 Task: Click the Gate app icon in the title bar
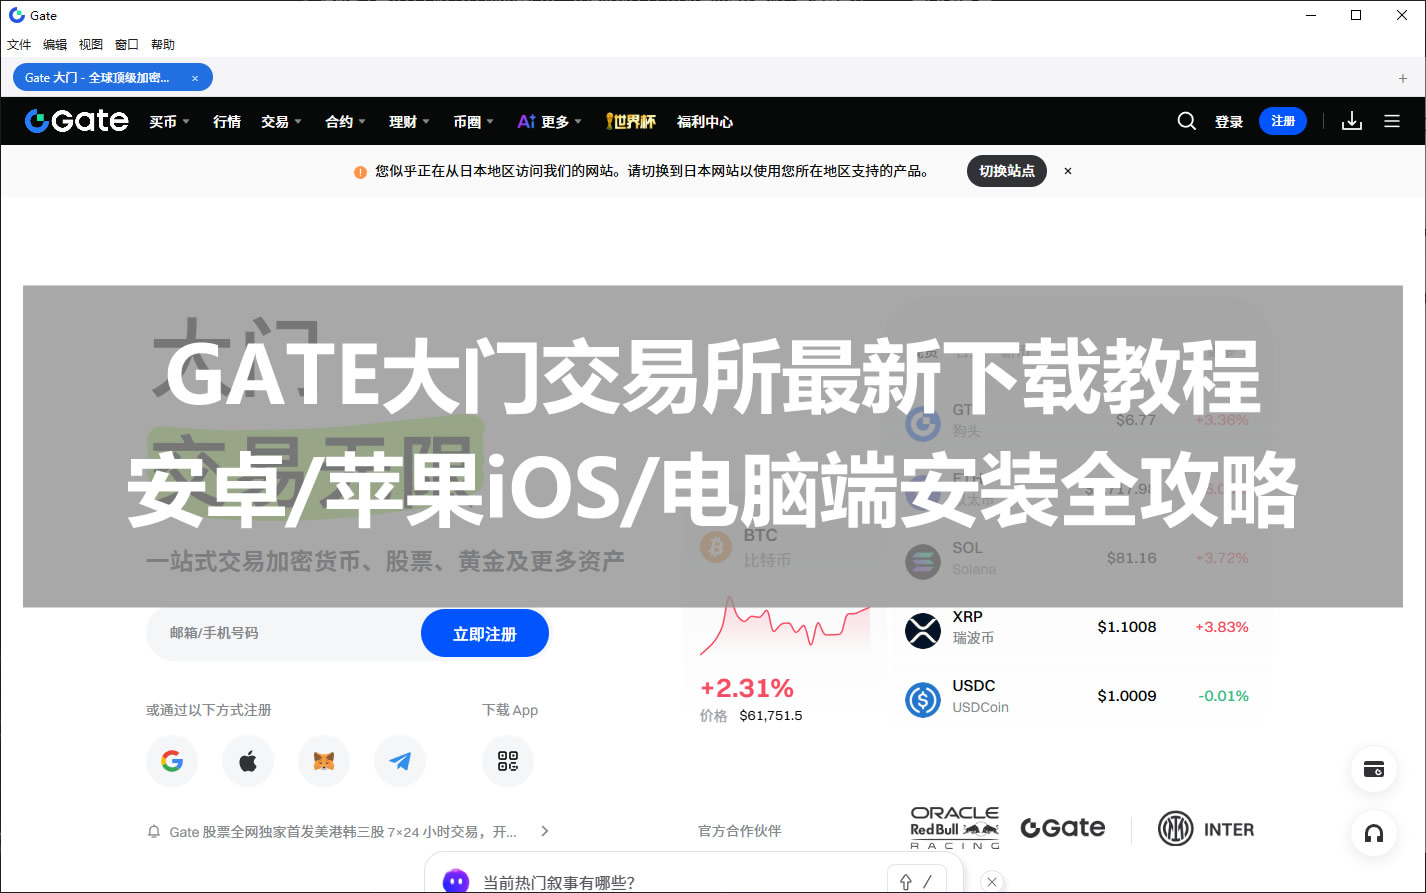point(16,15)
